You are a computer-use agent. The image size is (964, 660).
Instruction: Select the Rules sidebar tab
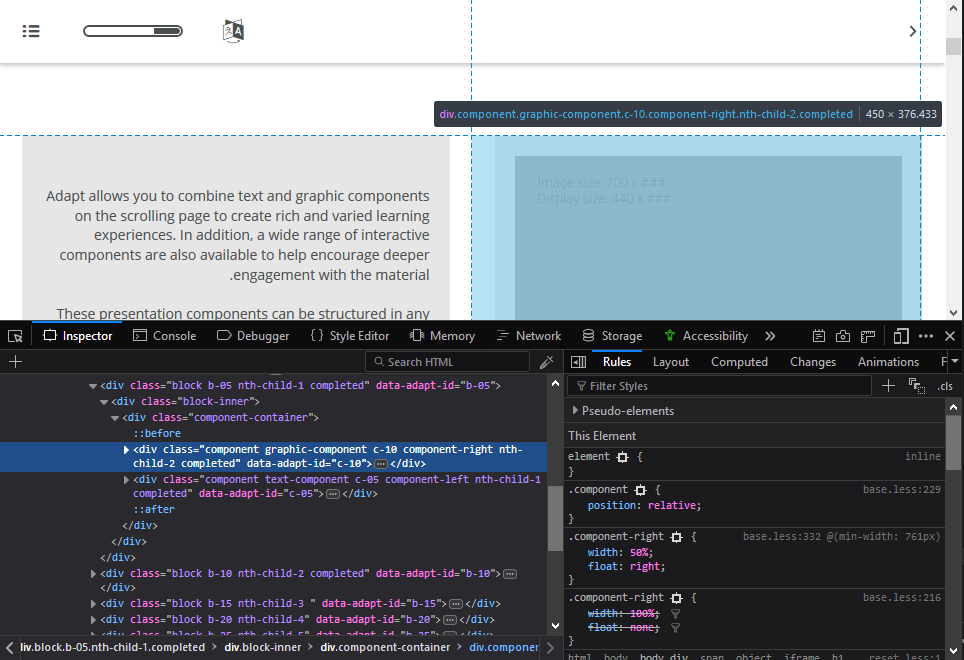617,362
